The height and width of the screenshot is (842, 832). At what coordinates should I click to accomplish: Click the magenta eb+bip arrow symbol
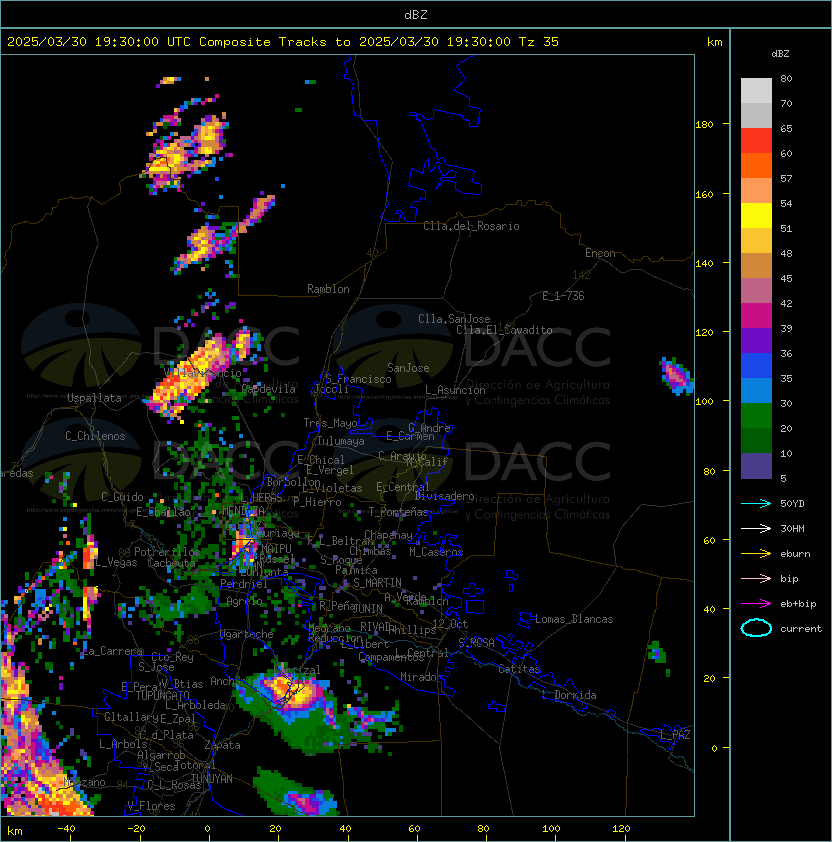click(x=756, y=604)
